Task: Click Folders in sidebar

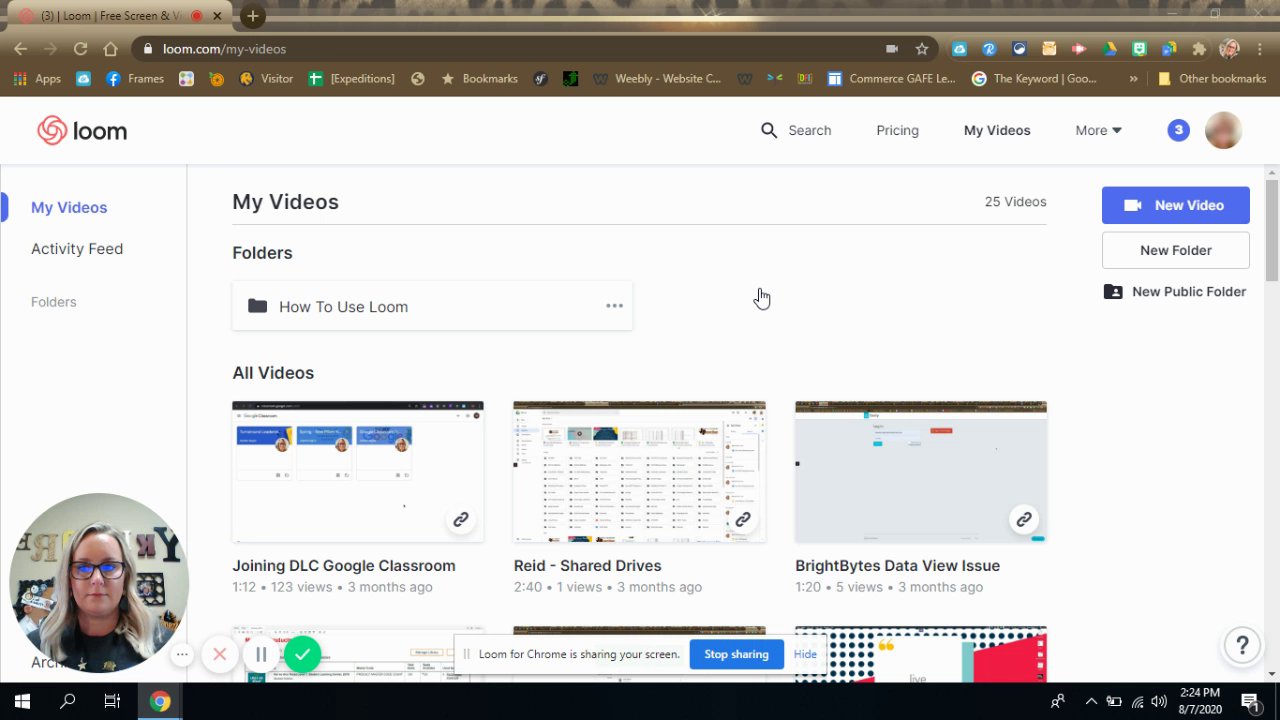Action: point(53,301)
